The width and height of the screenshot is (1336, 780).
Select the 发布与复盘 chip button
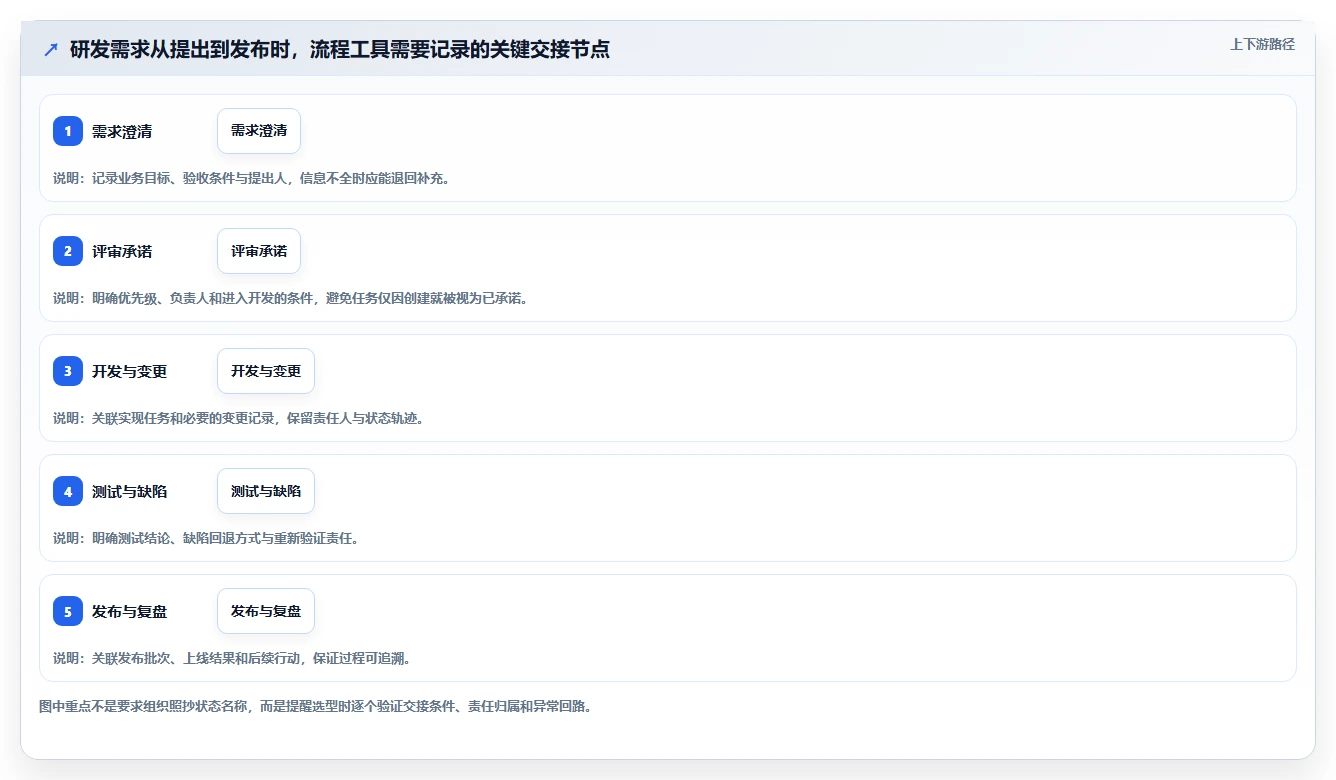pos(266,611)
